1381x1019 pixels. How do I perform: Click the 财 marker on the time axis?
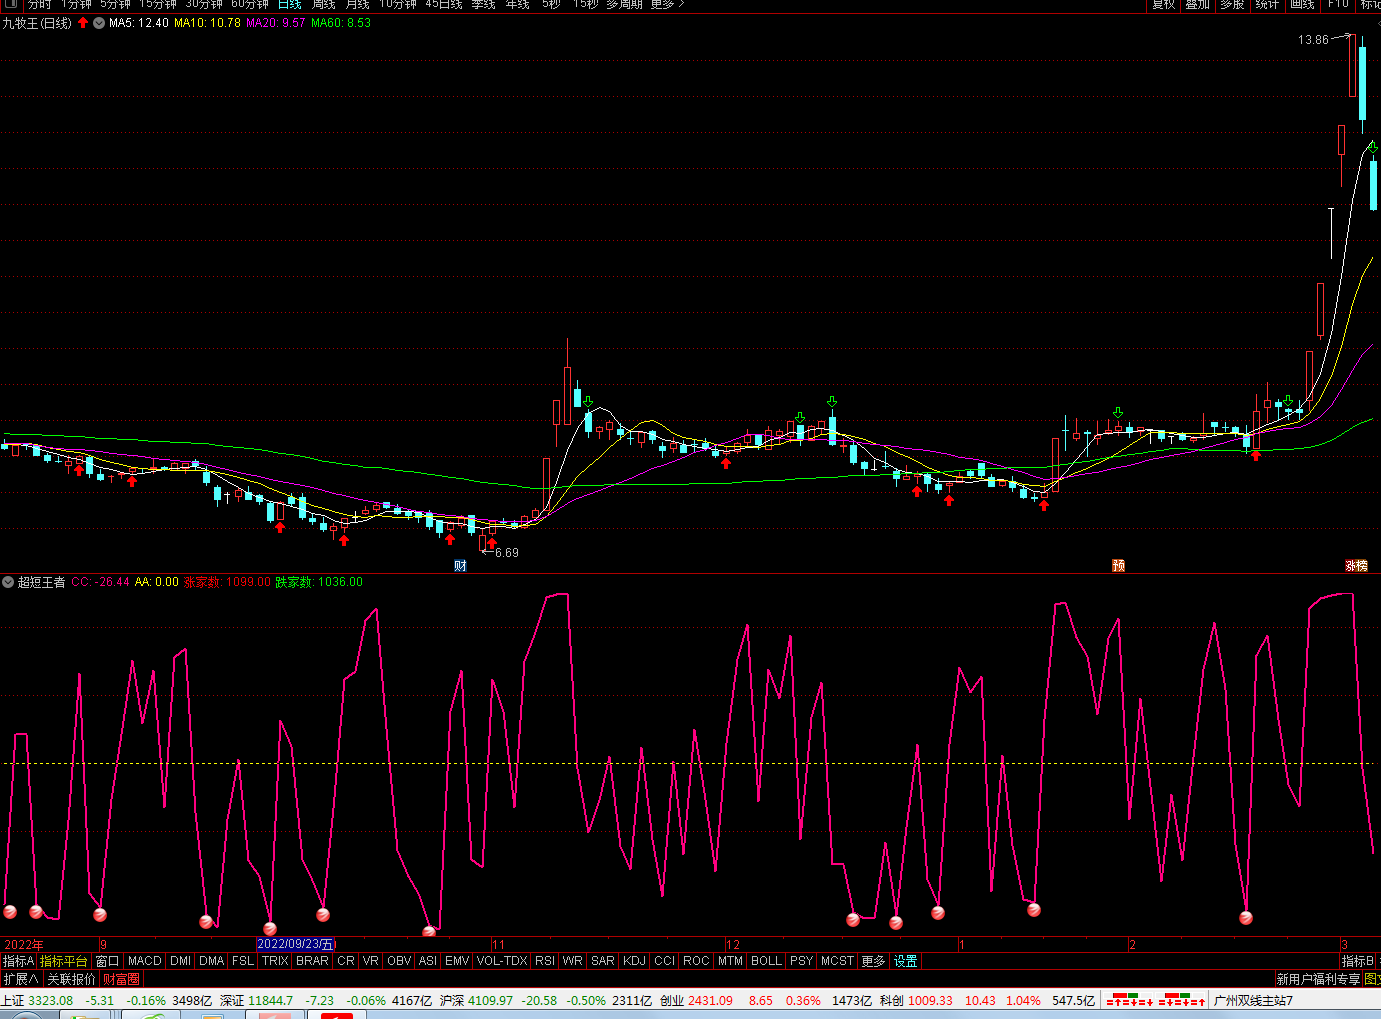point(460,566)
